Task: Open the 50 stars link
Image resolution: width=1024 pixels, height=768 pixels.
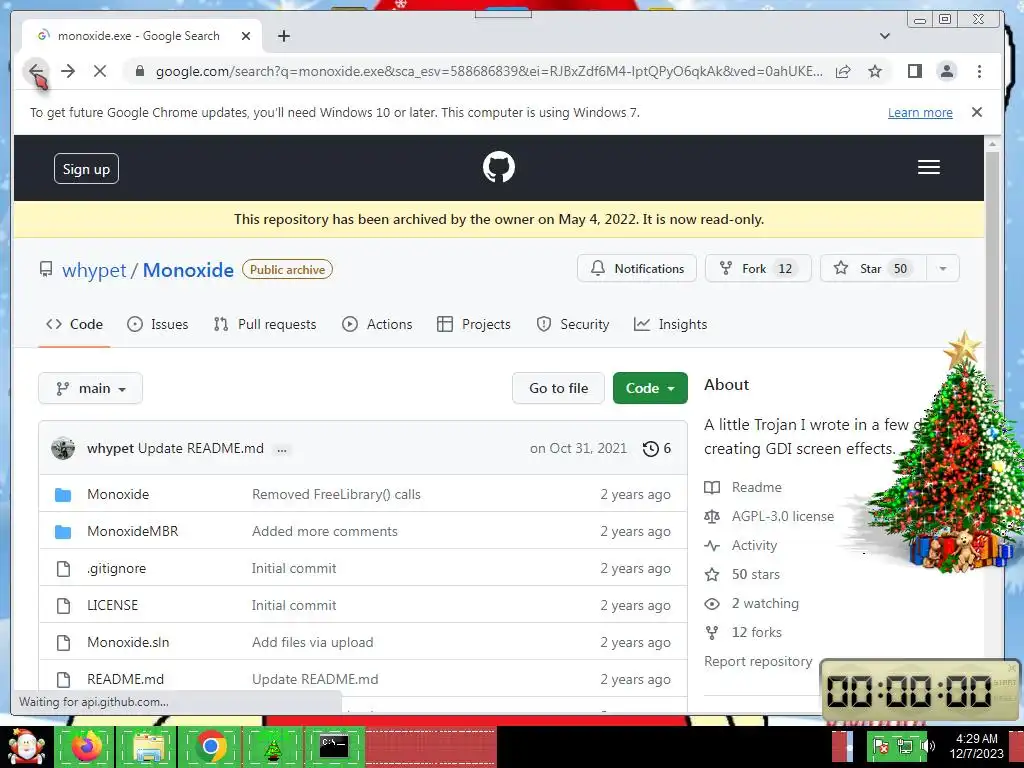Action: (x=743, y=574)
